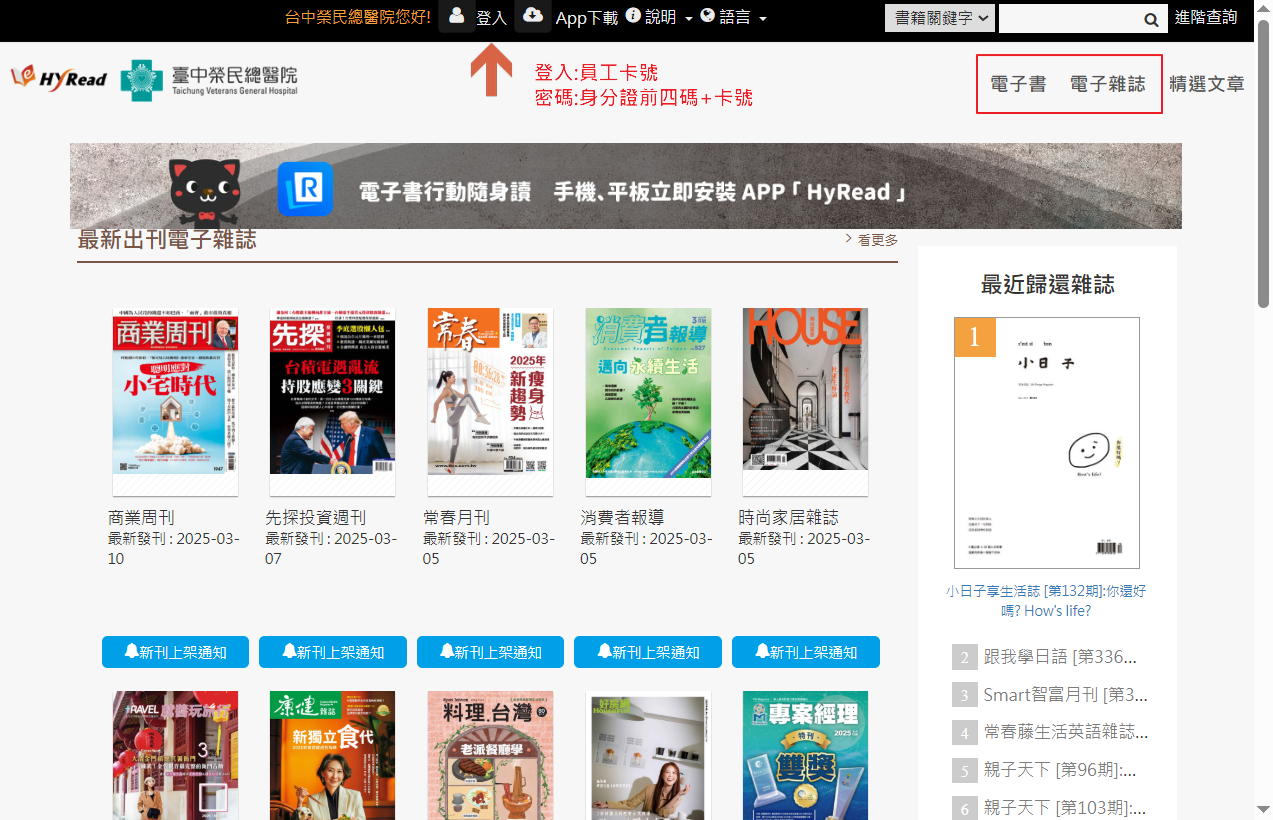Image resolution: width=1273 pixels, height=820 pixels.
Task: Go to the 電子書 section
Action: tap(1018, 84)
